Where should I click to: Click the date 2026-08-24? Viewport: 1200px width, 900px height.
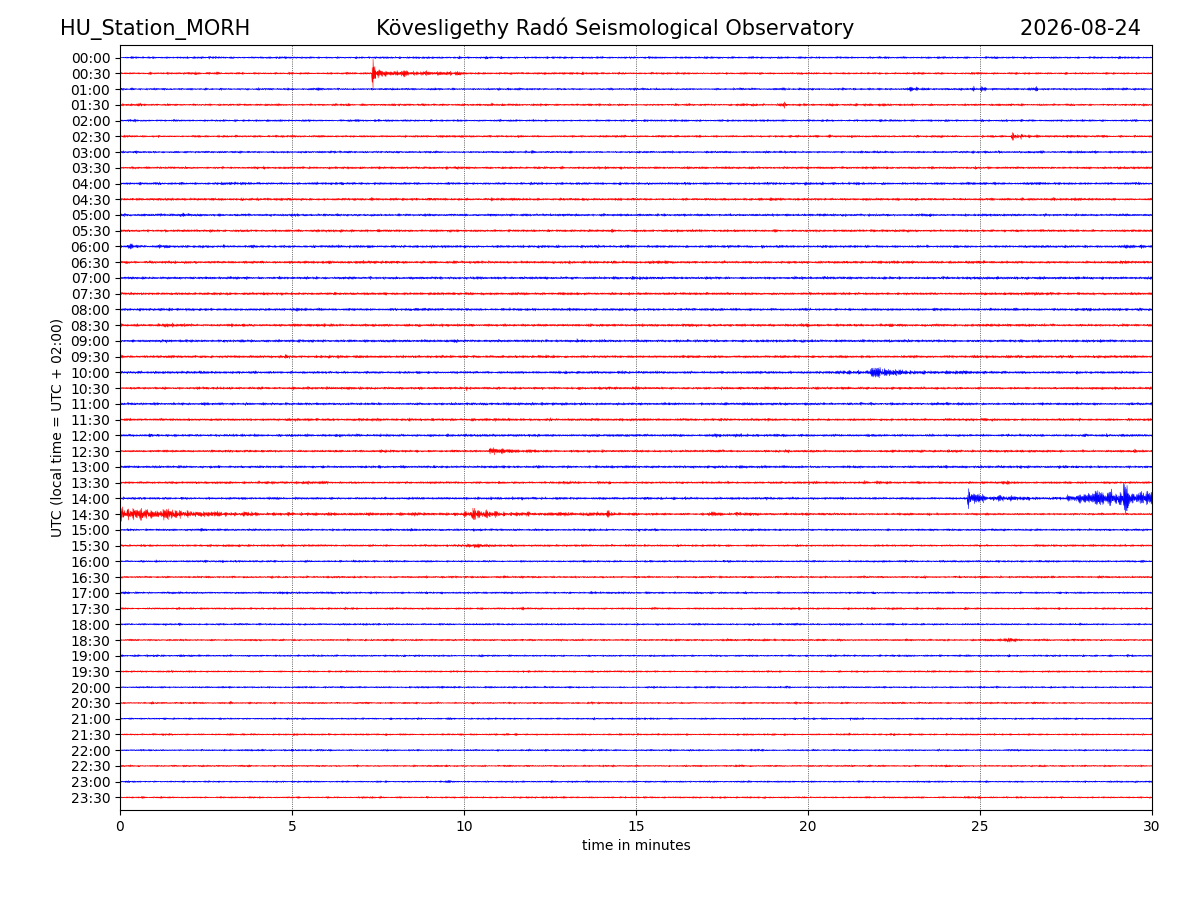[1080, 28]
